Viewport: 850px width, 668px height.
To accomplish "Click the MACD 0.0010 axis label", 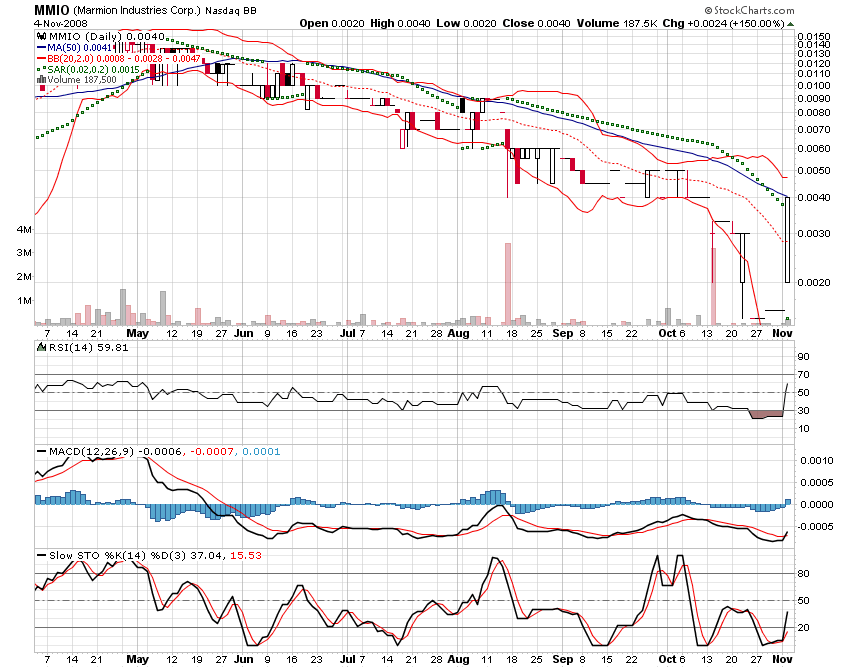I will (x=817, y=461).
